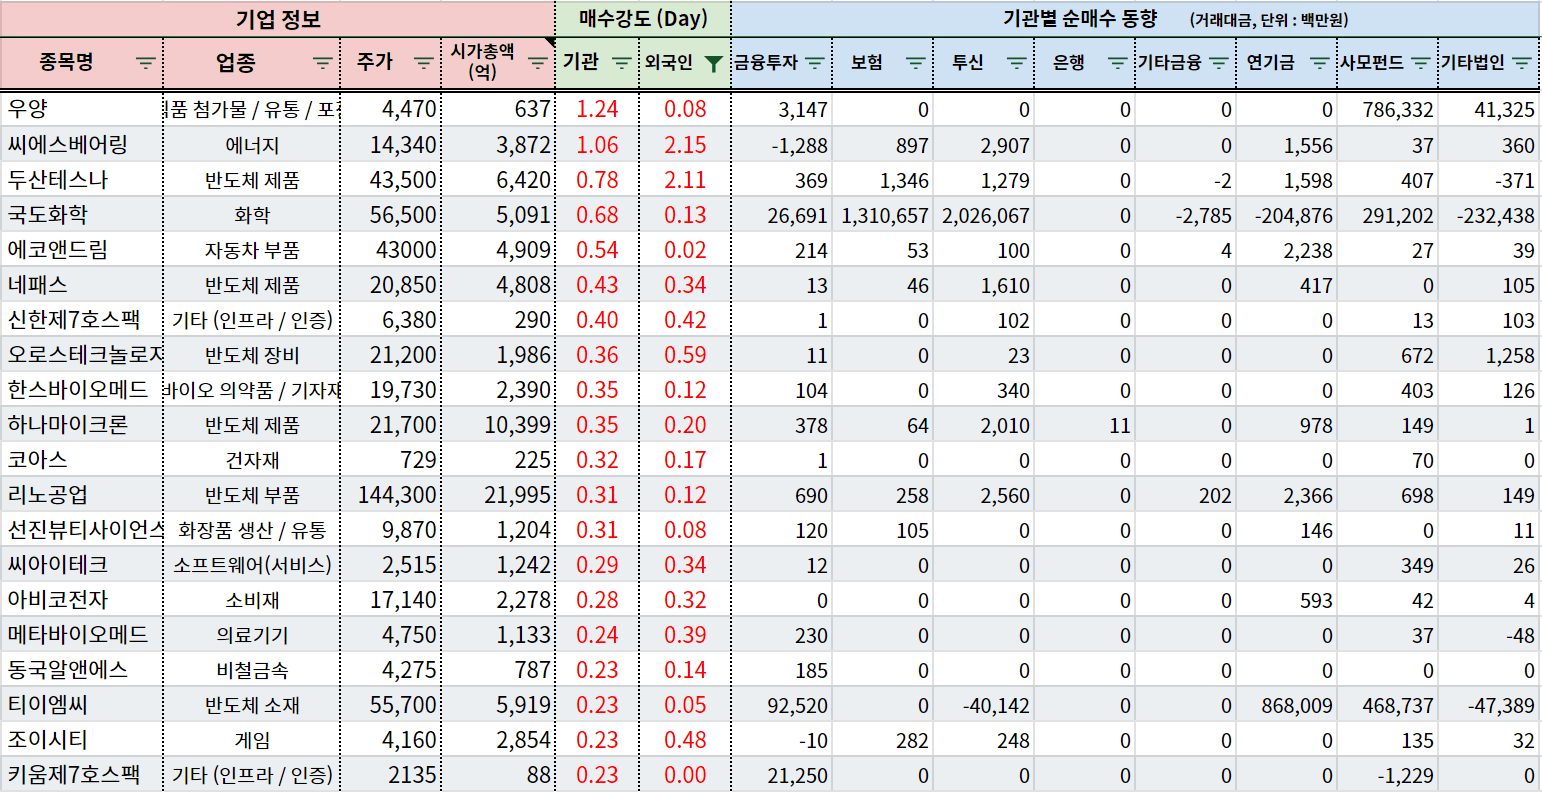Select the -1,229 private fund cell

pyautogui.click(x=1387, y=774)
